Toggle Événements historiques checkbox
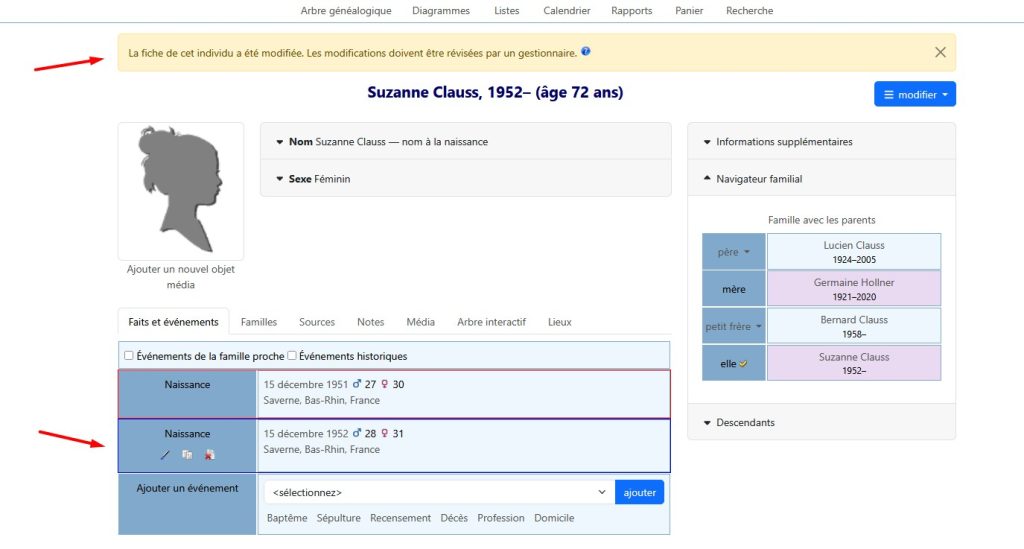Screen dimensions: 1024x549 coord(292,356)
